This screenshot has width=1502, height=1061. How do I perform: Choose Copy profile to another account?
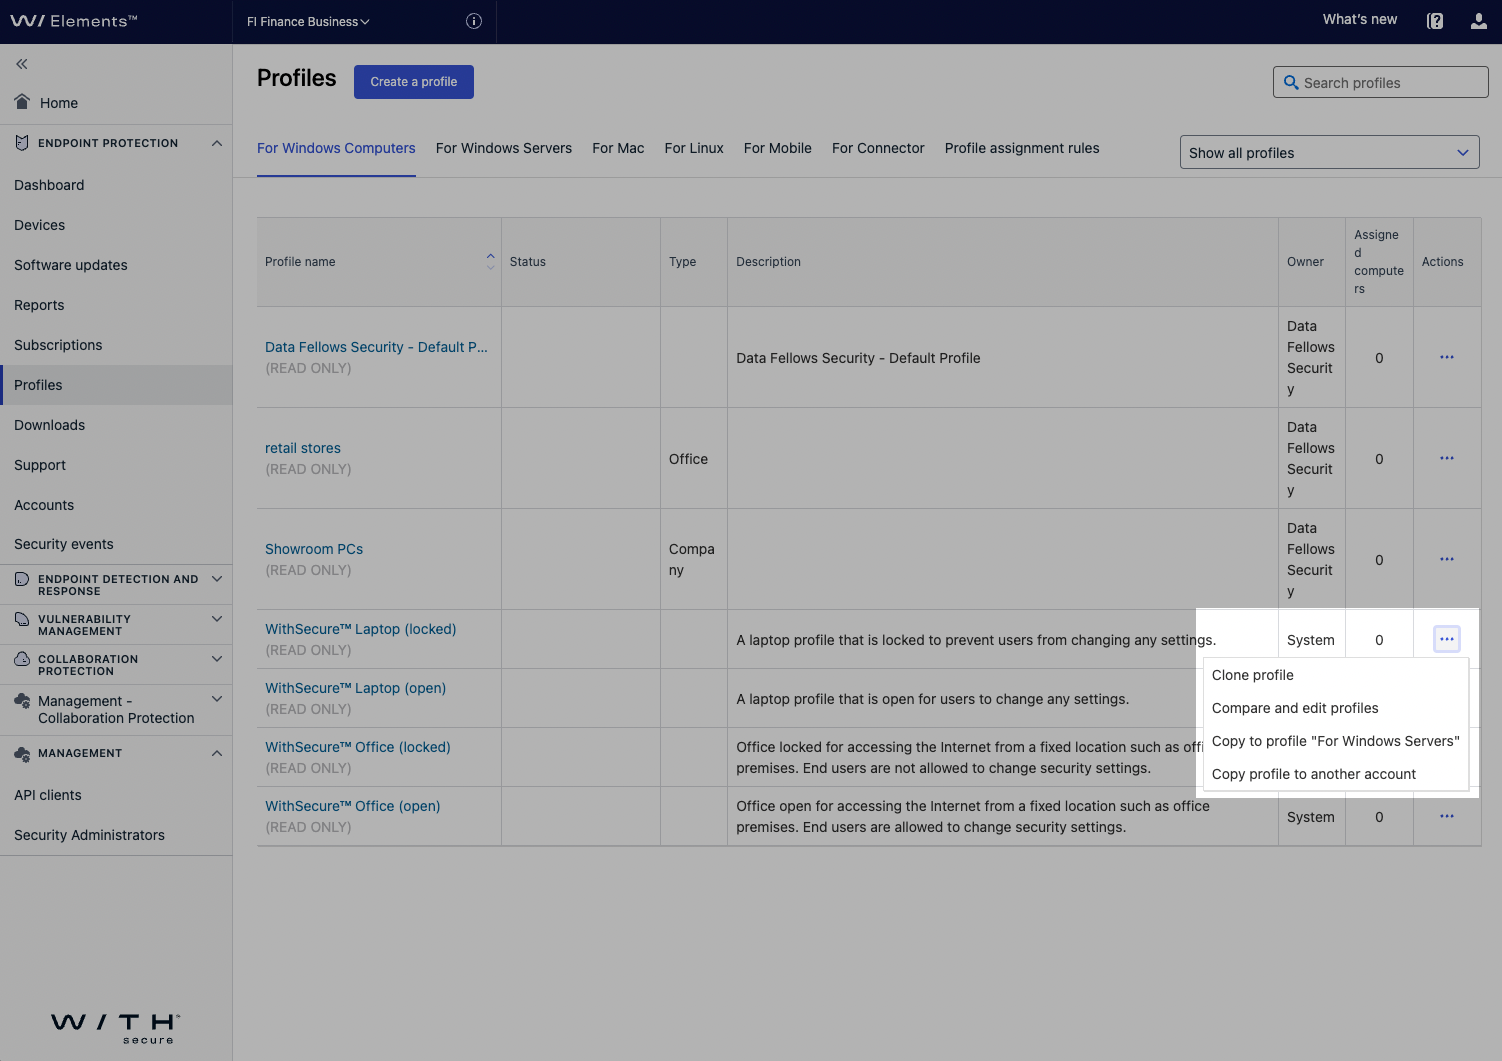pos(1314,773)
